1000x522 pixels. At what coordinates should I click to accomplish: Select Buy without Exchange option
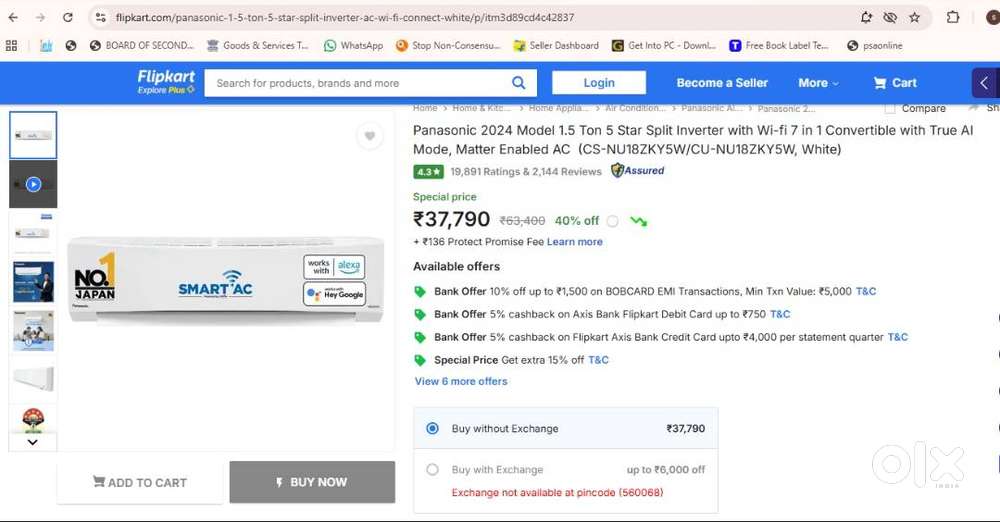[433, 428]
